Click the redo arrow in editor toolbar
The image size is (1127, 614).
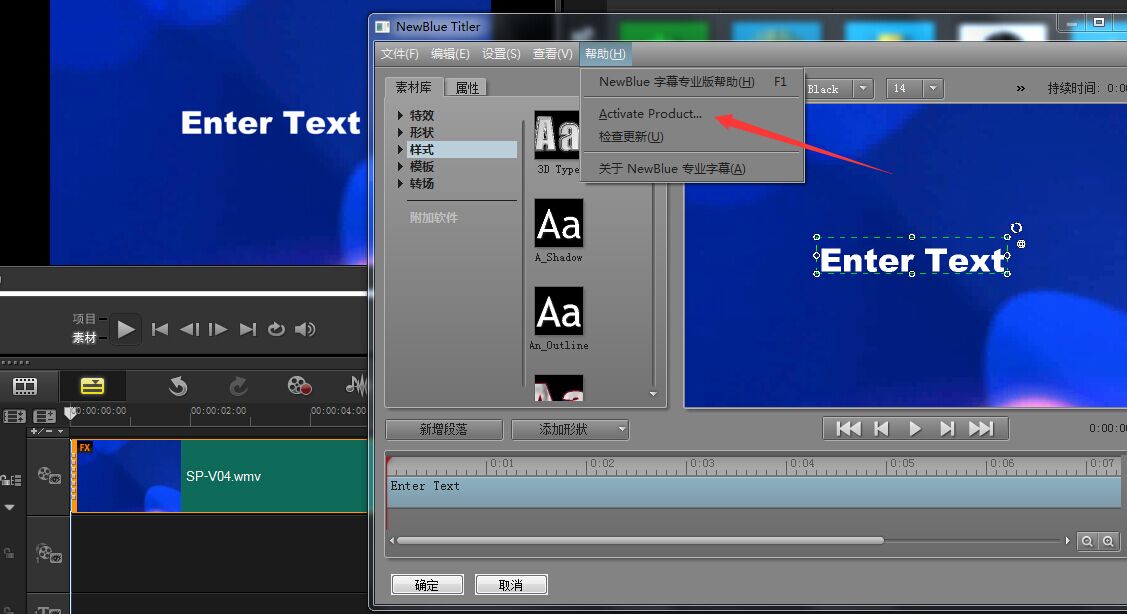coord(238,386)
